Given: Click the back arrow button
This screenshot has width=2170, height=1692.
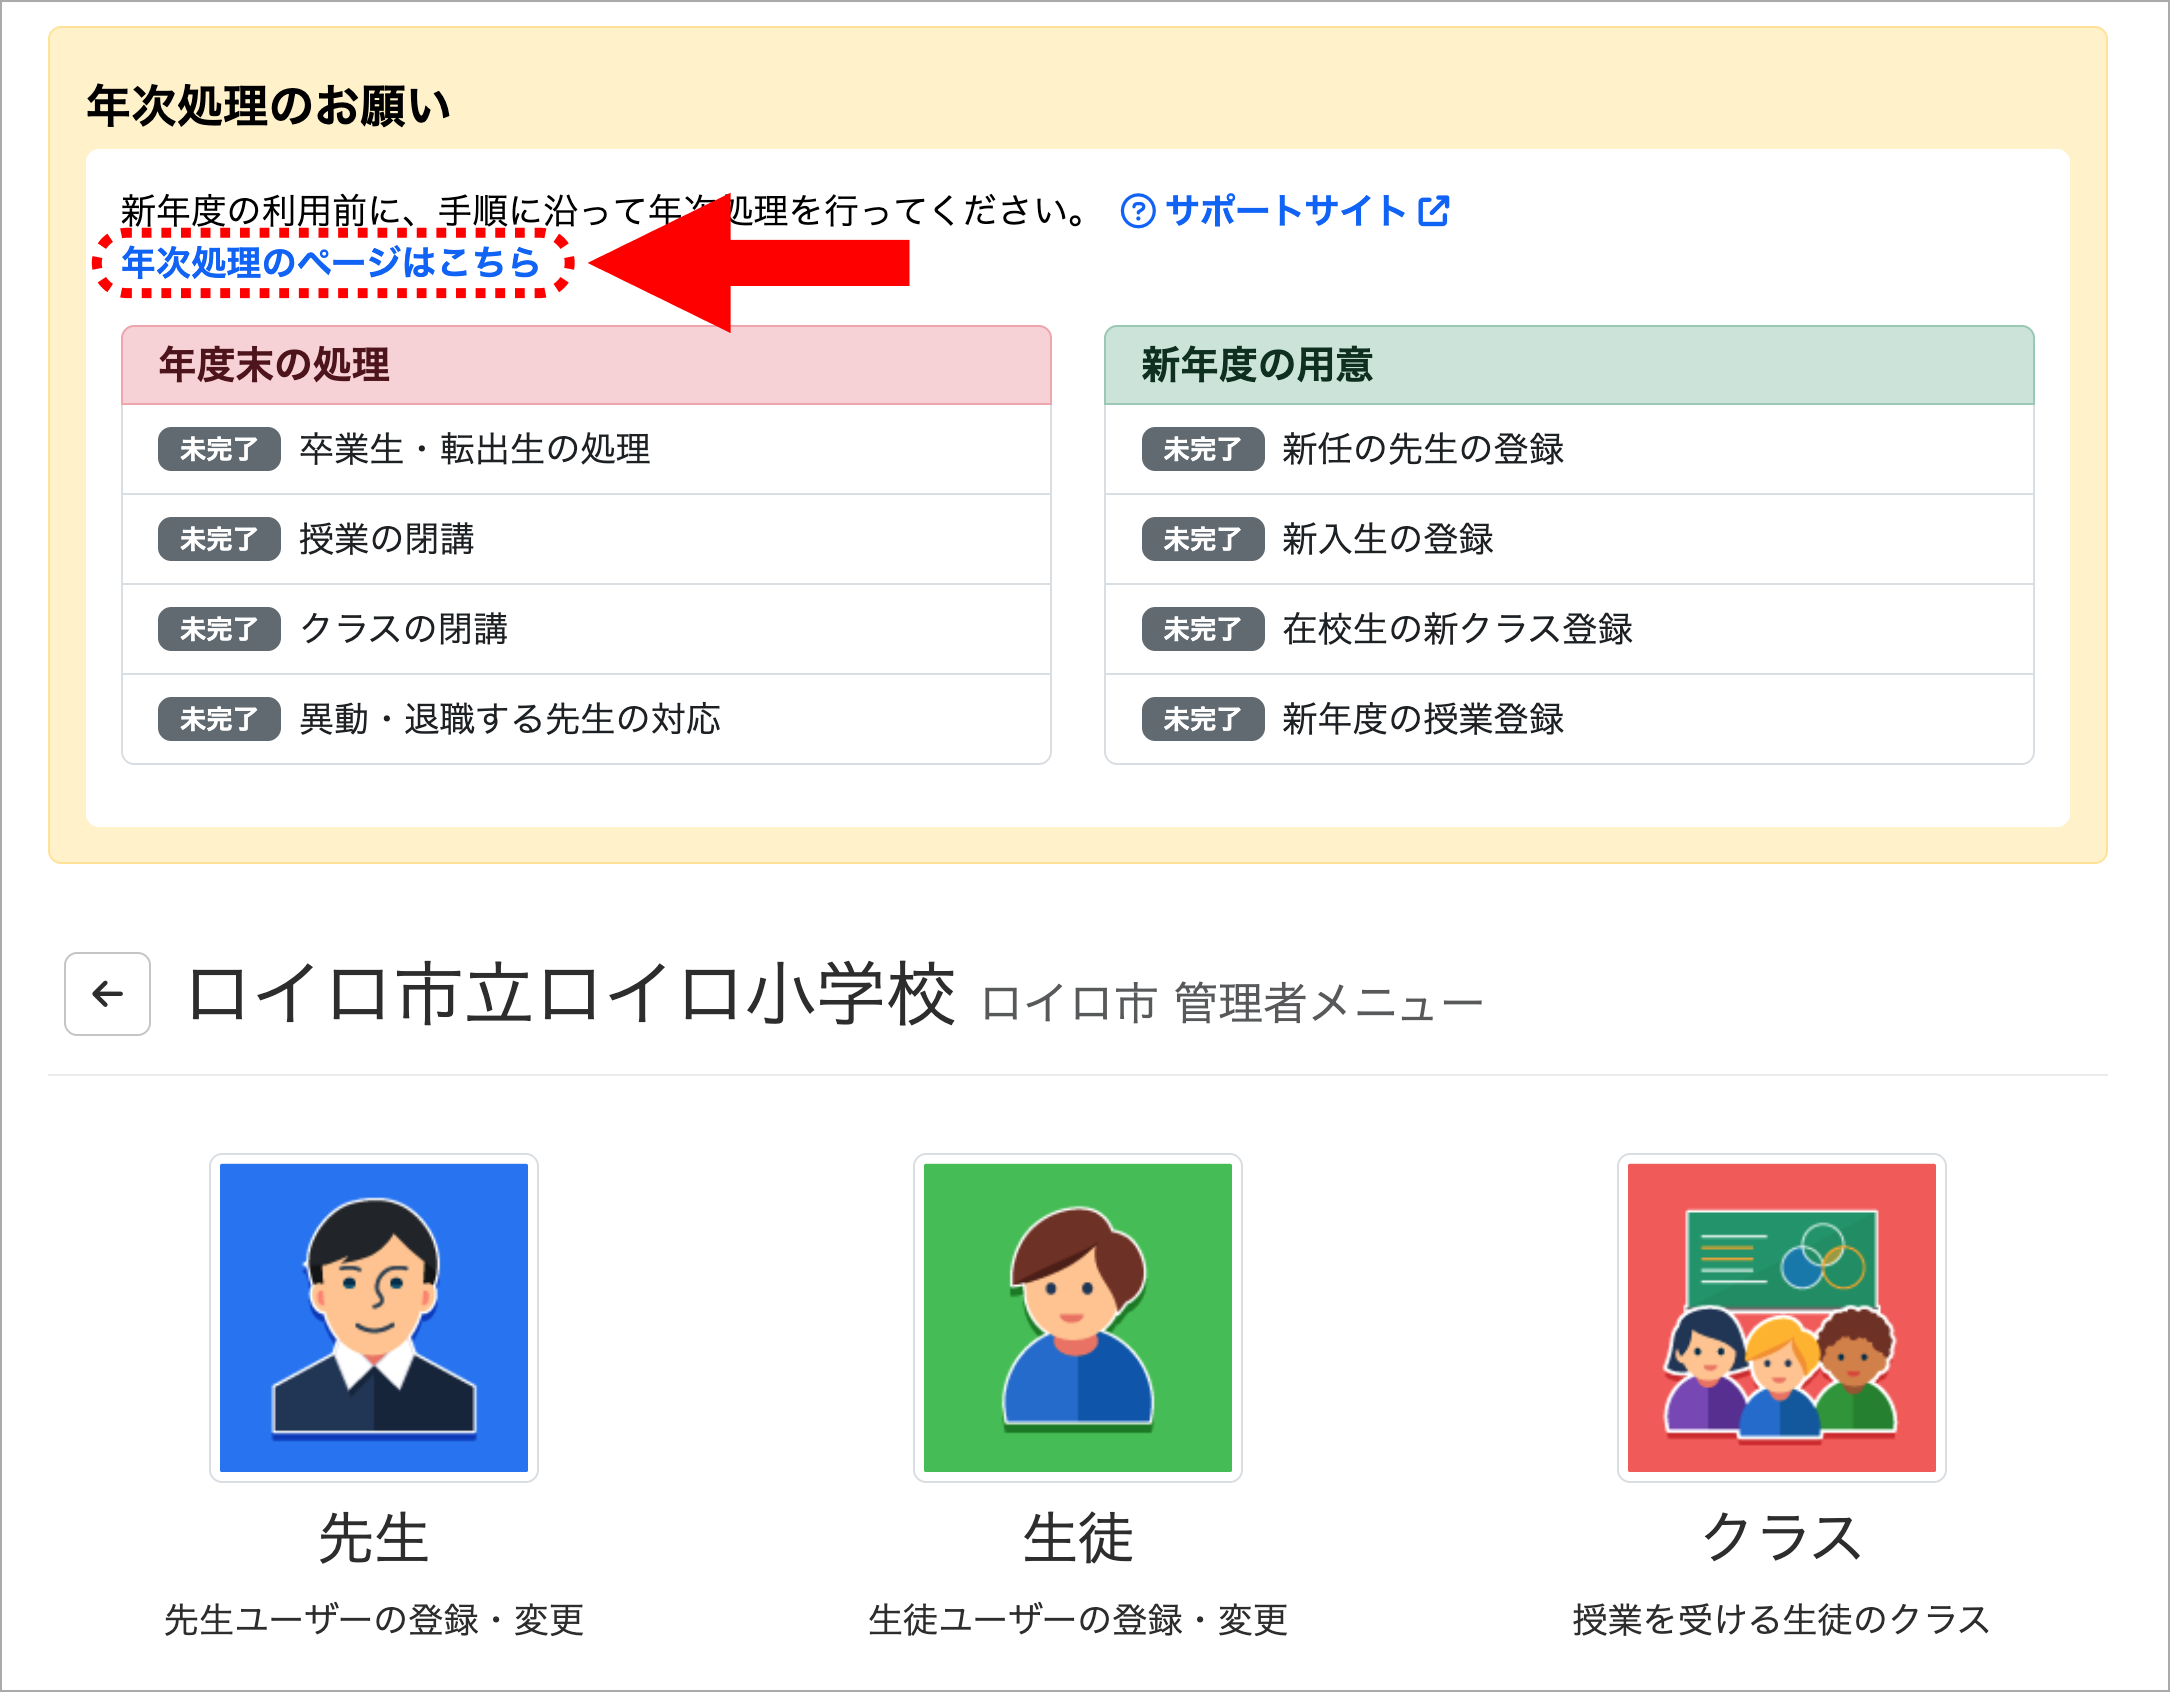Looking at the screenshot, I should pyautogui.click(x=107, y=993).
